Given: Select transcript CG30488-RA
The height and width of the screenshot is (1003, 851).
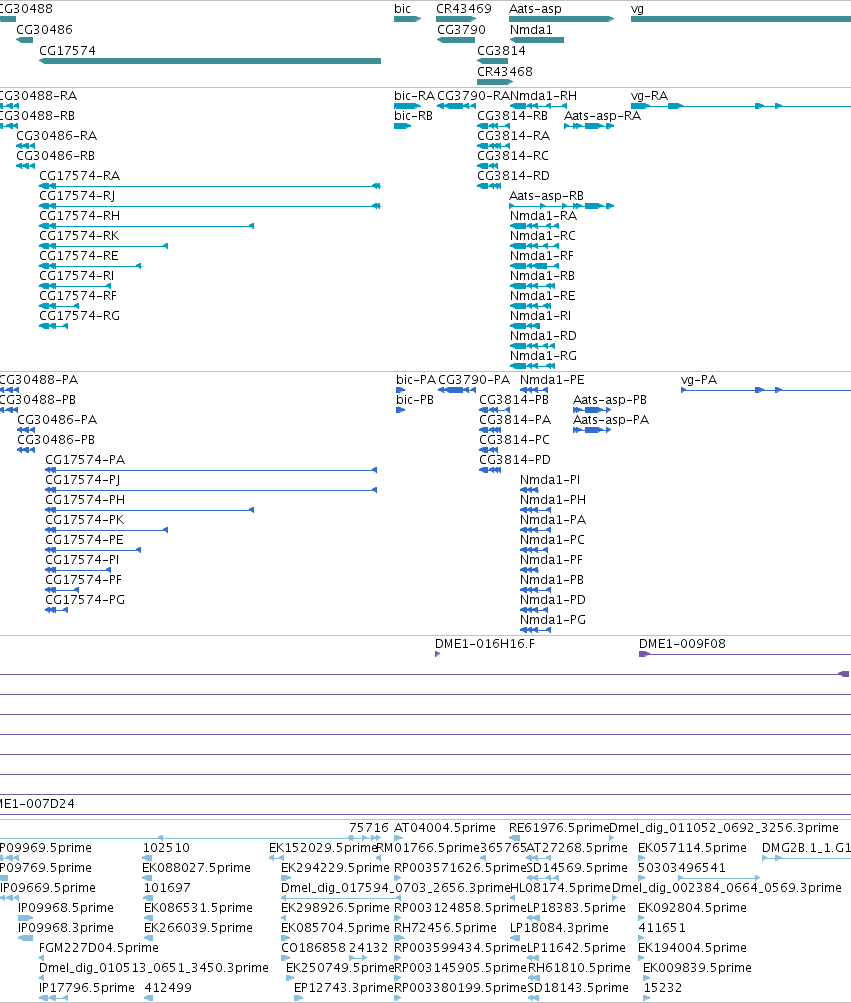Looking at the screenshot, I should pyautogui.click(x=38, y=96).
